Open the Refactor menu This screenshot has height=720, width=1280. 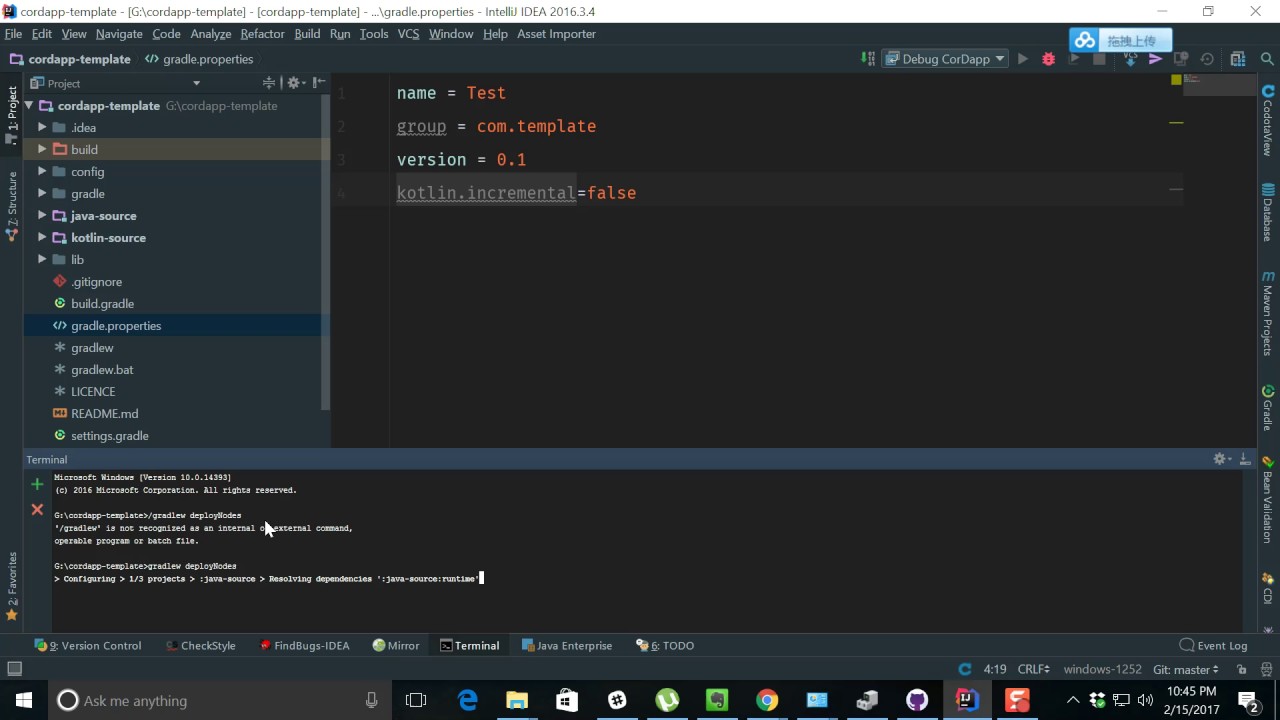click(x=262, y=34)
